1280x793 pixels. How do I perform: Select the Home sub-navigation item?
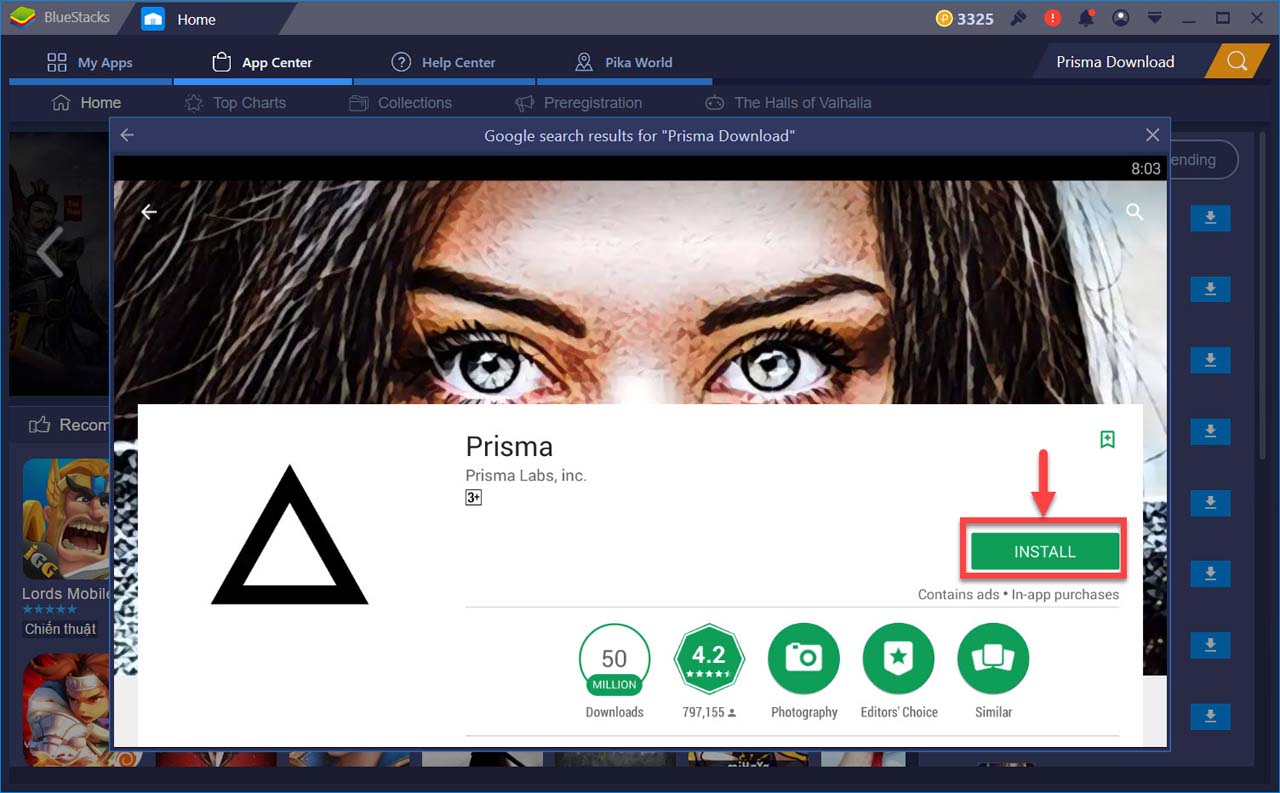[x=86, y=102]
